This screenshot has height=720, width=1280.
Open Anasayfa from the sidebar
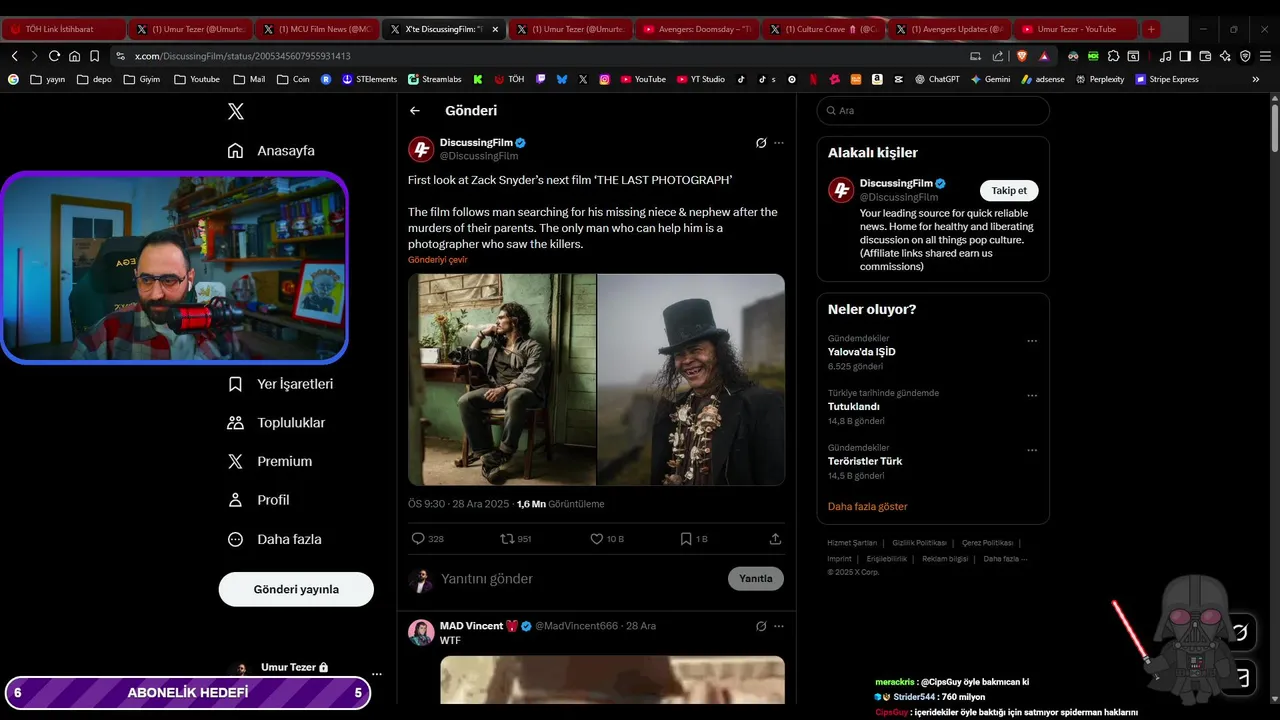pos(271,151)
